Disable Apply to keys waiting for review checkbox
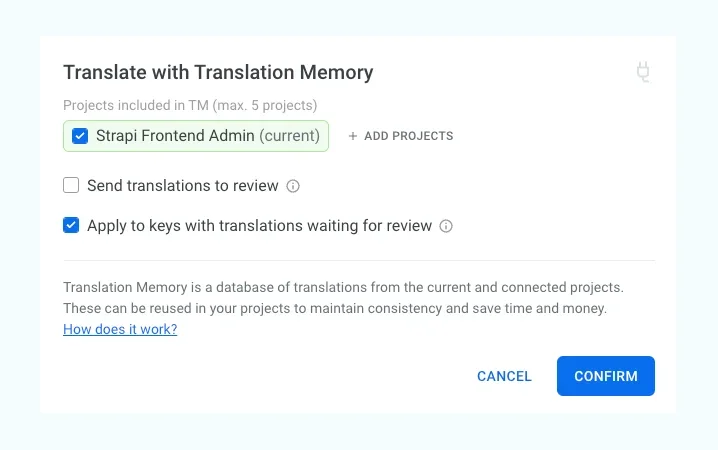 (71, 226)
